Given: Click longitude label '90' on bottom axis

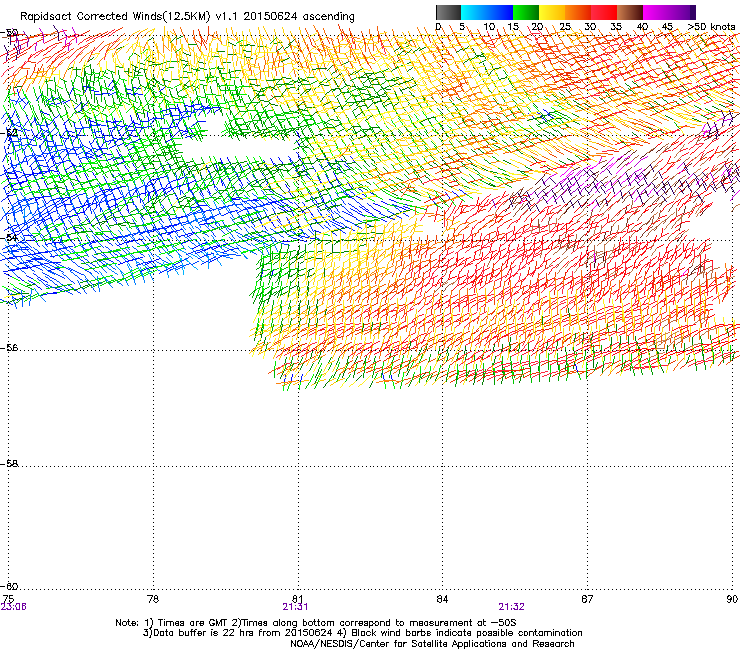Looking at the screenshot, I should coord(732,599).
